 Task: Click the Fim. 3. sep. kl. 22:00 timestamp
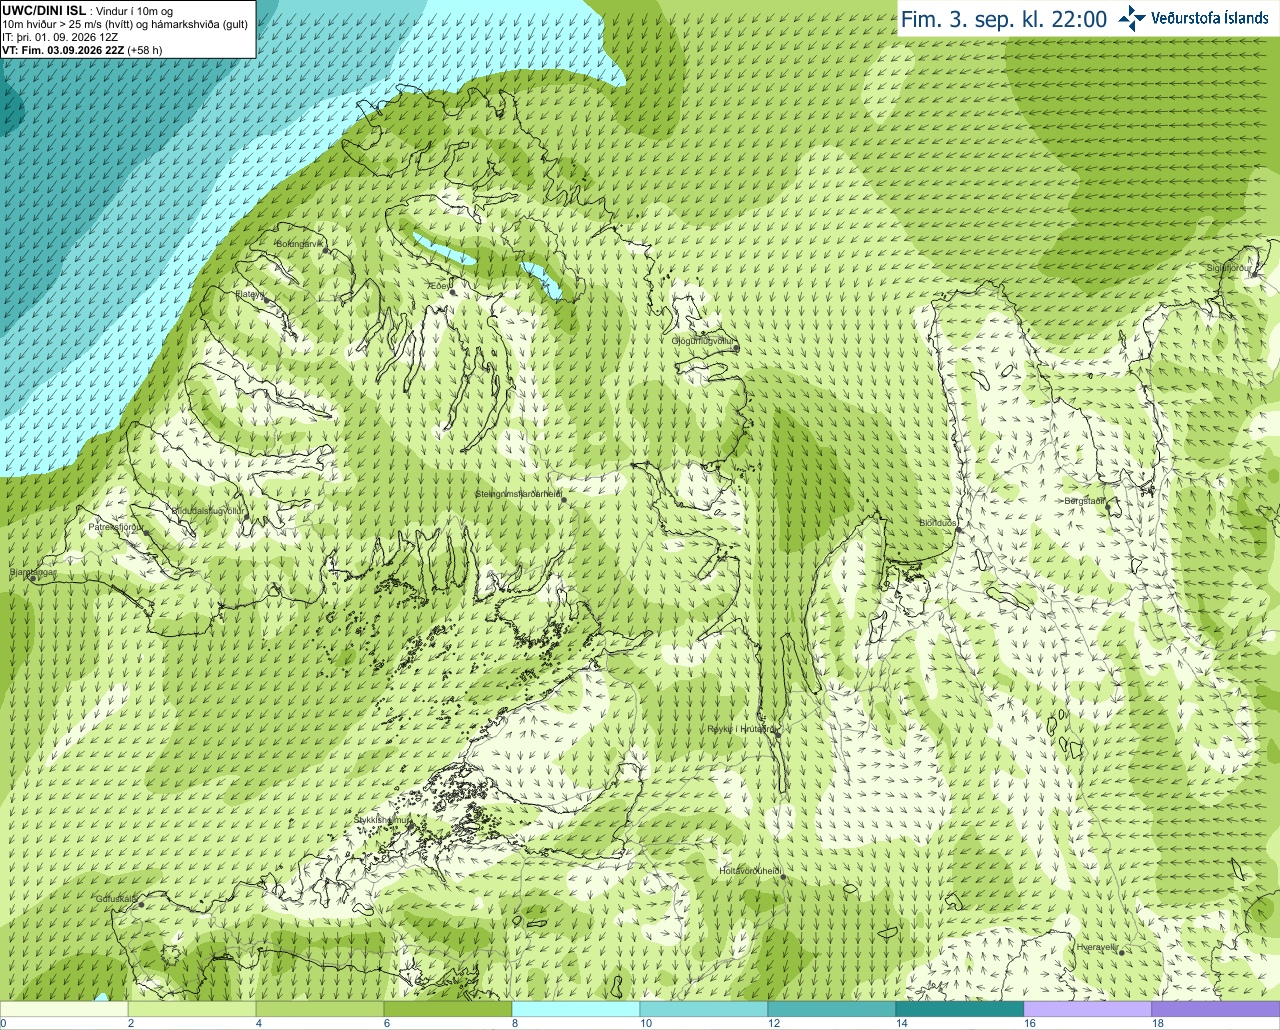tap(1004, 19)
